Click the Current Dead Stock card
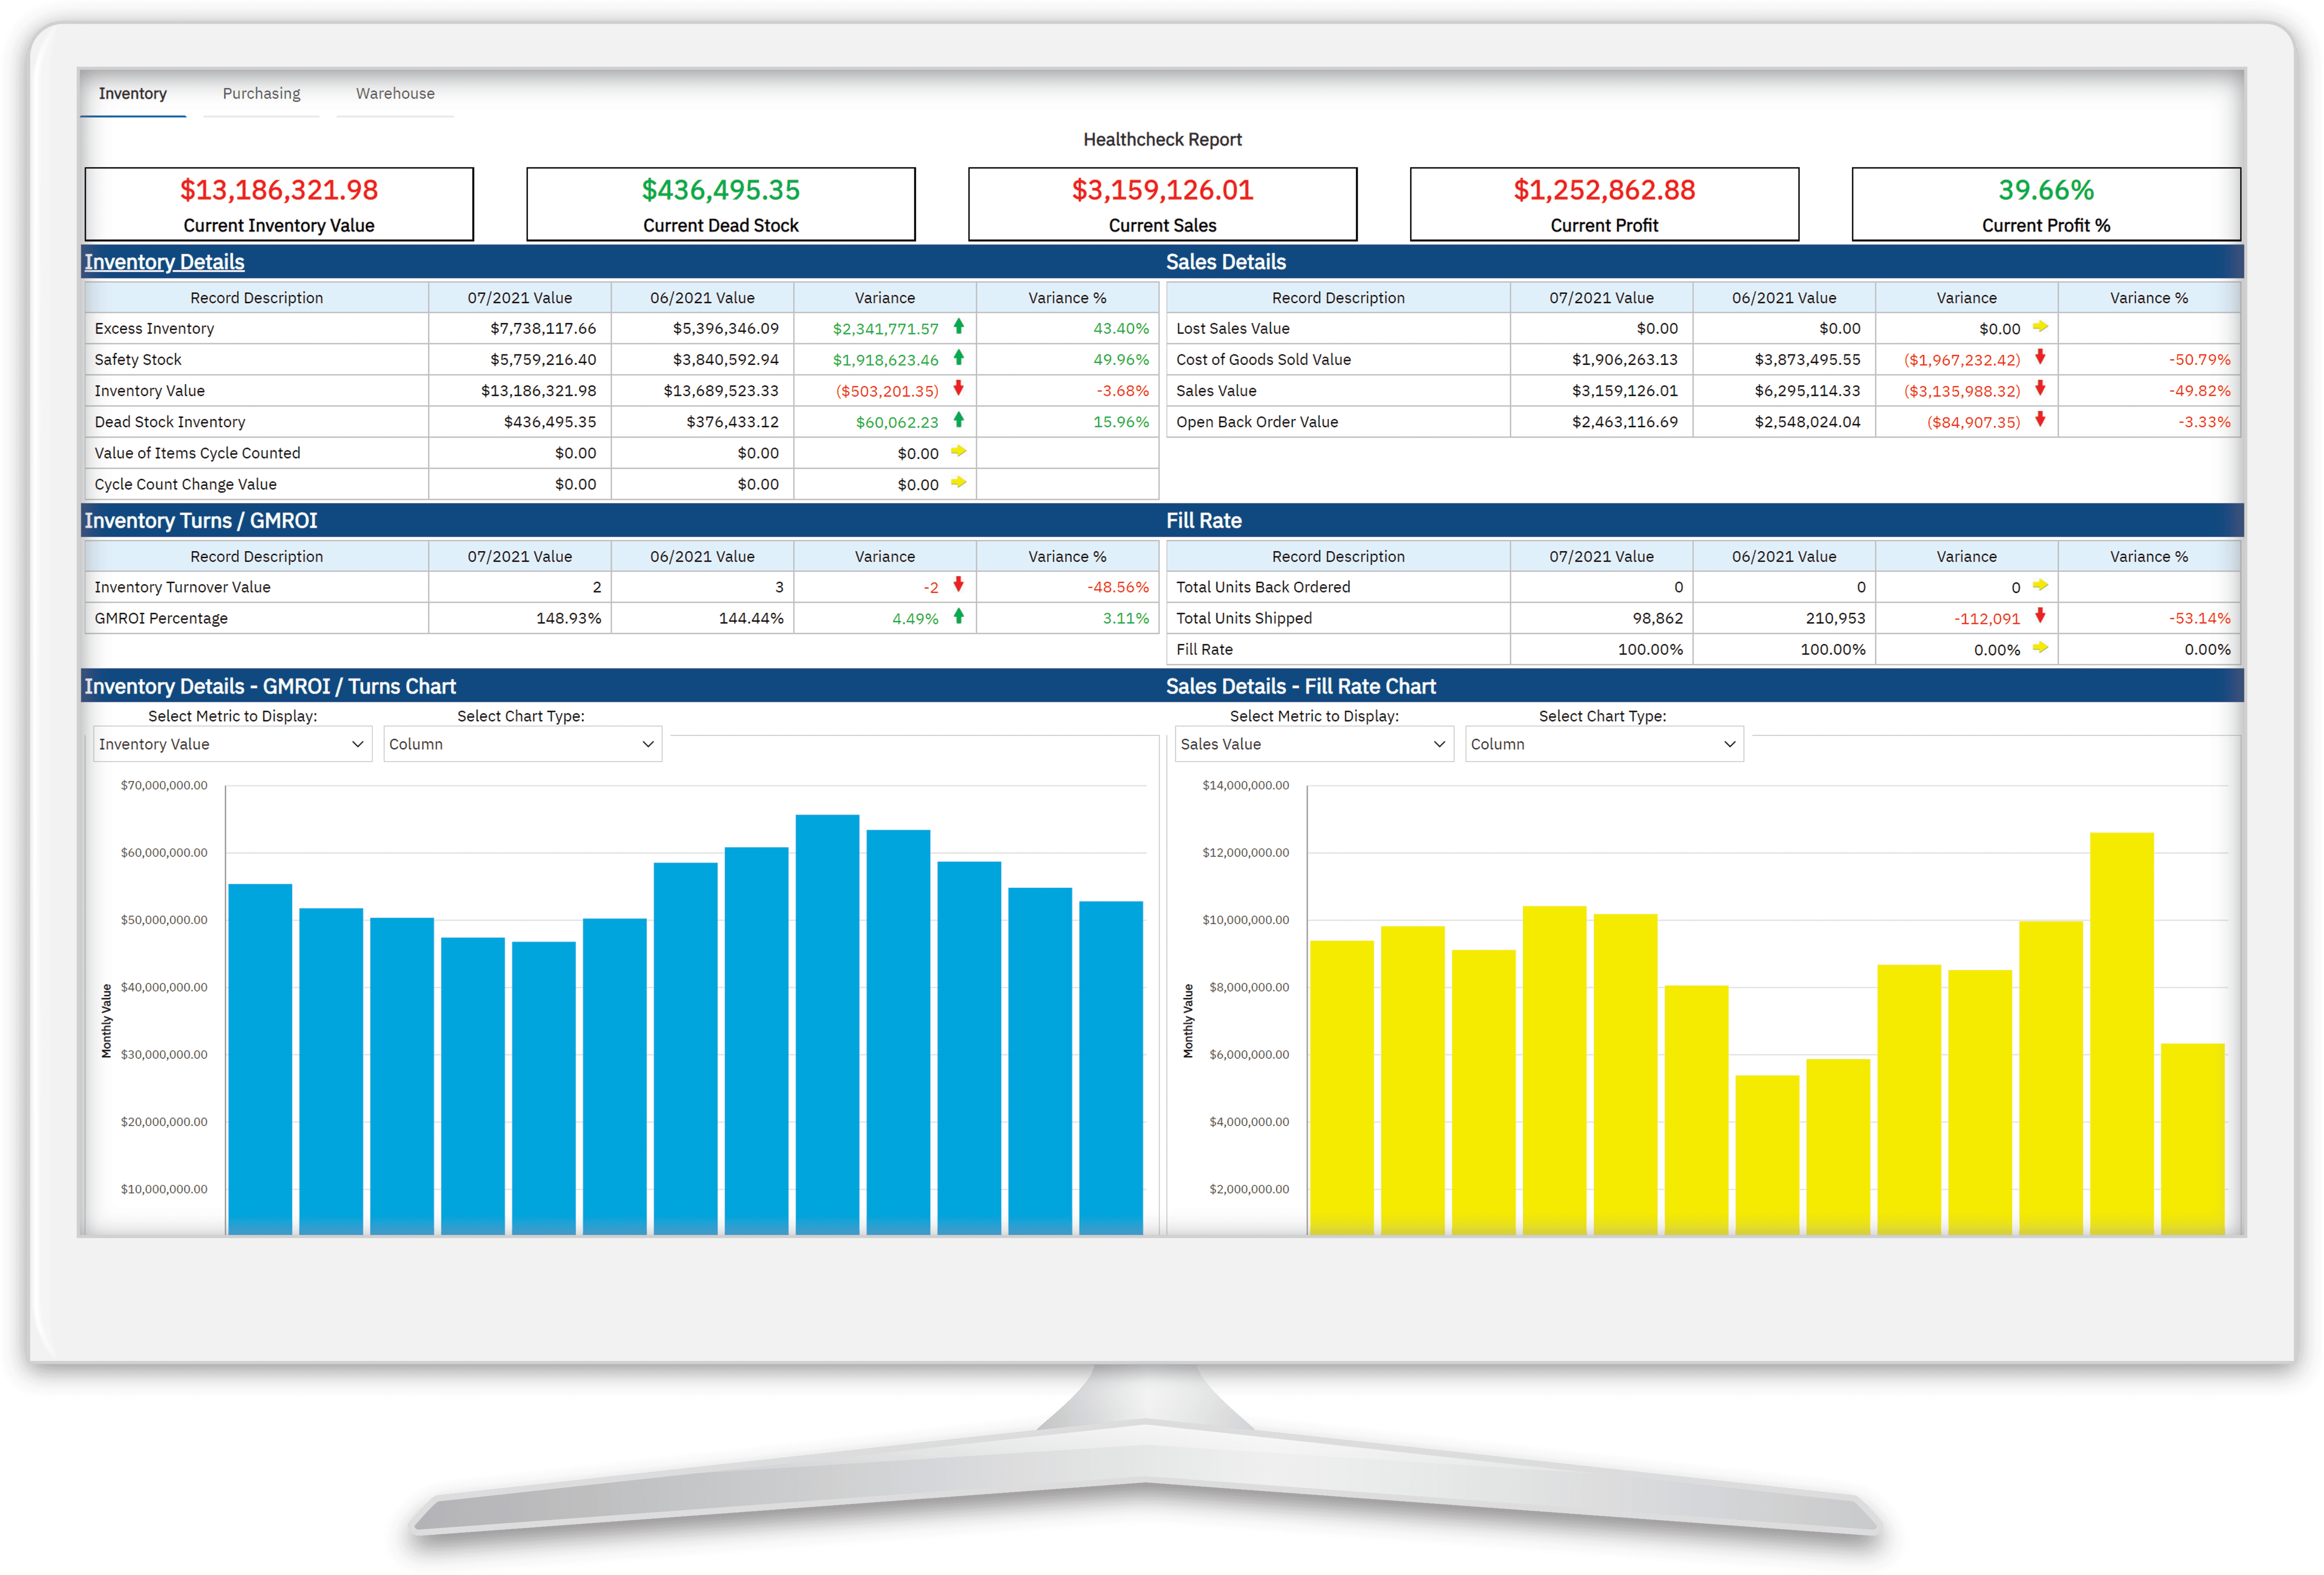Viewport: 2324px width, 1575px height. tap(721, 204)
